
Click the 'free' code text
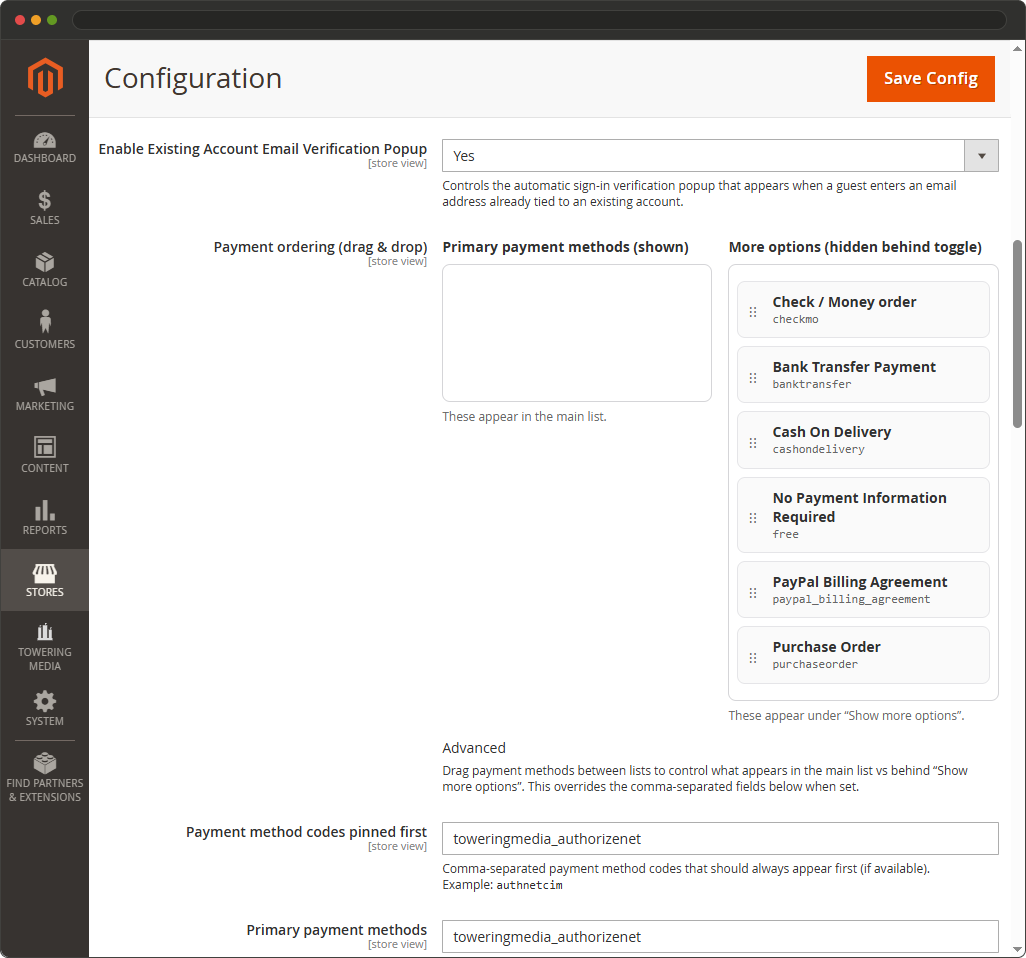tap(785, 534)
